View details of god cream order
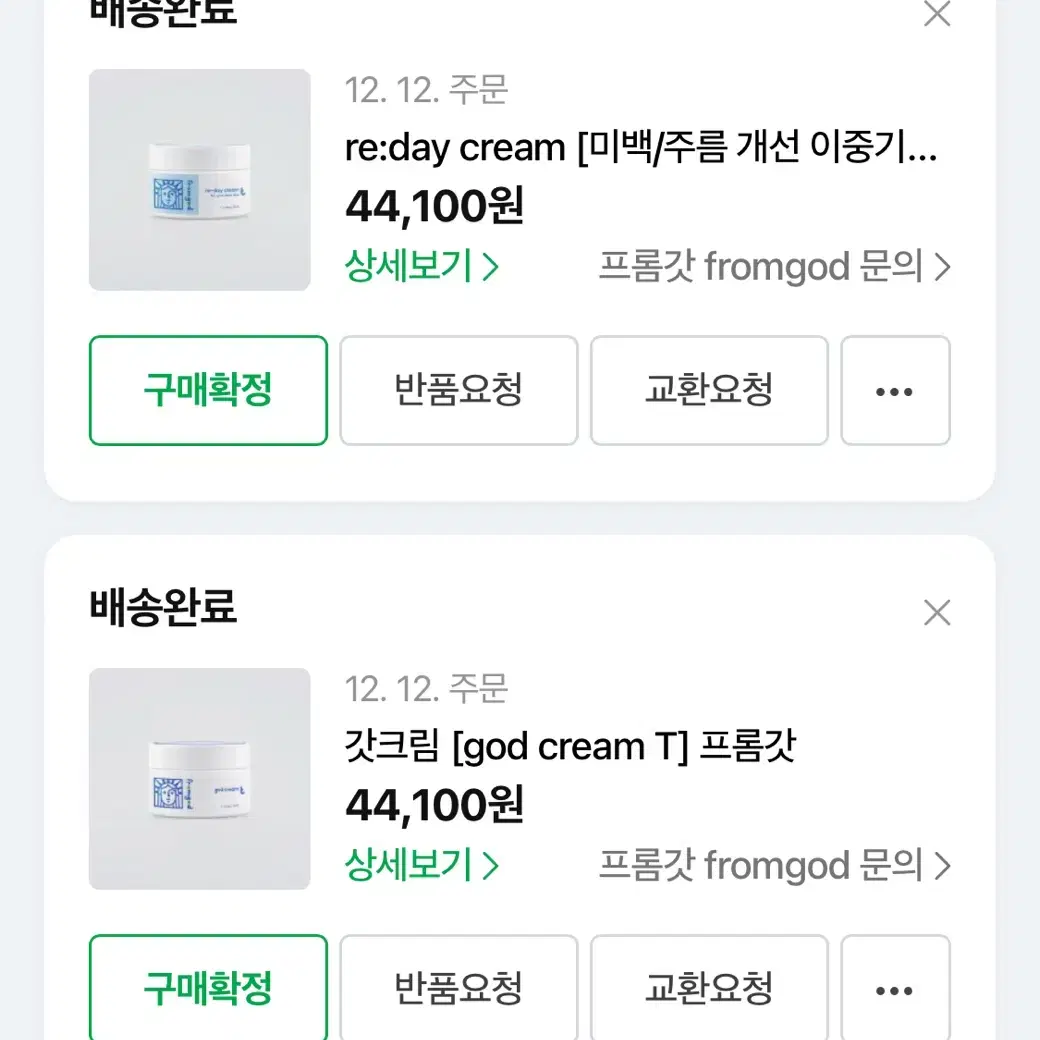Viewport: 1040px width, 1040px height. 422,865
